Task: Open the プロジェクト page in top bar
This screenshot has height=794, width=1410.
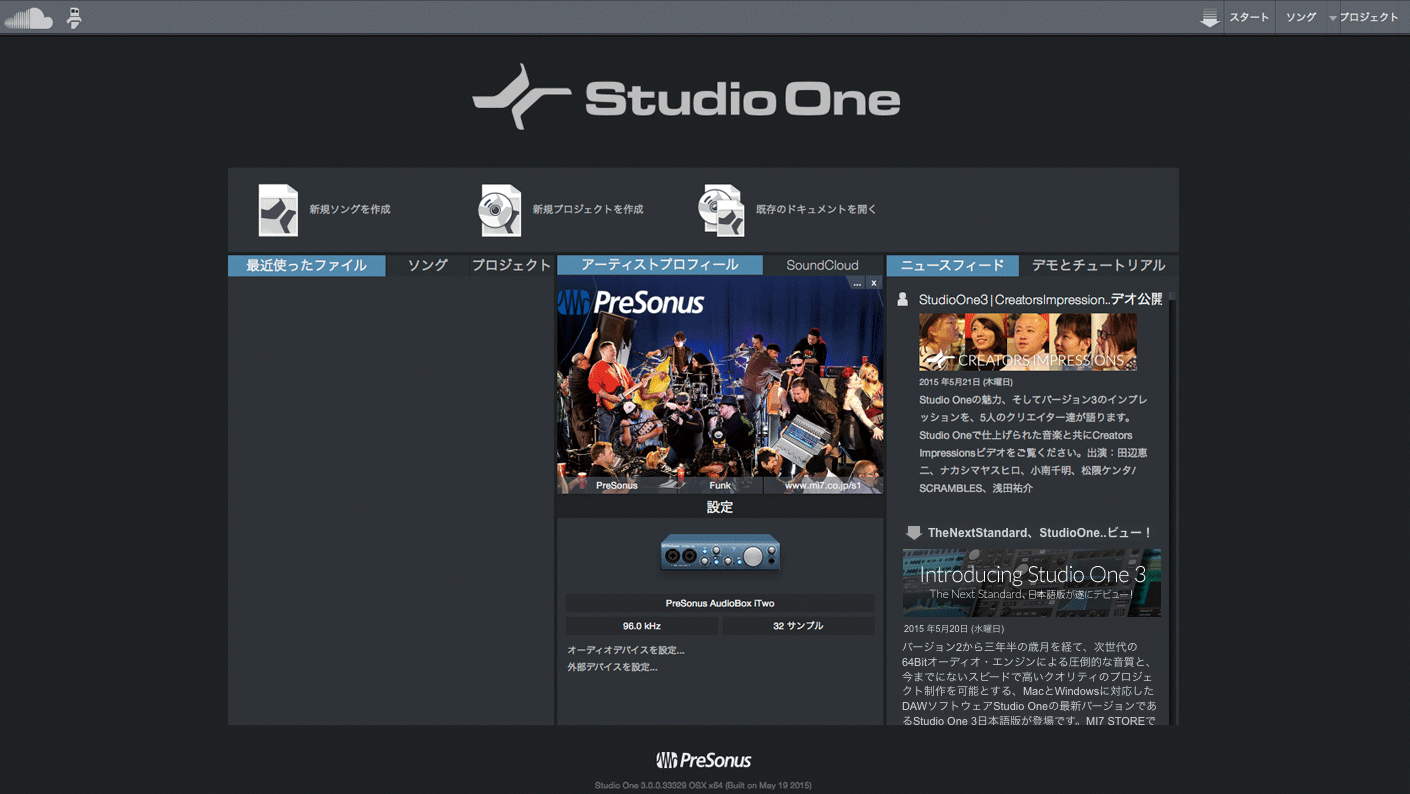Action: [x=1369, y=17]
